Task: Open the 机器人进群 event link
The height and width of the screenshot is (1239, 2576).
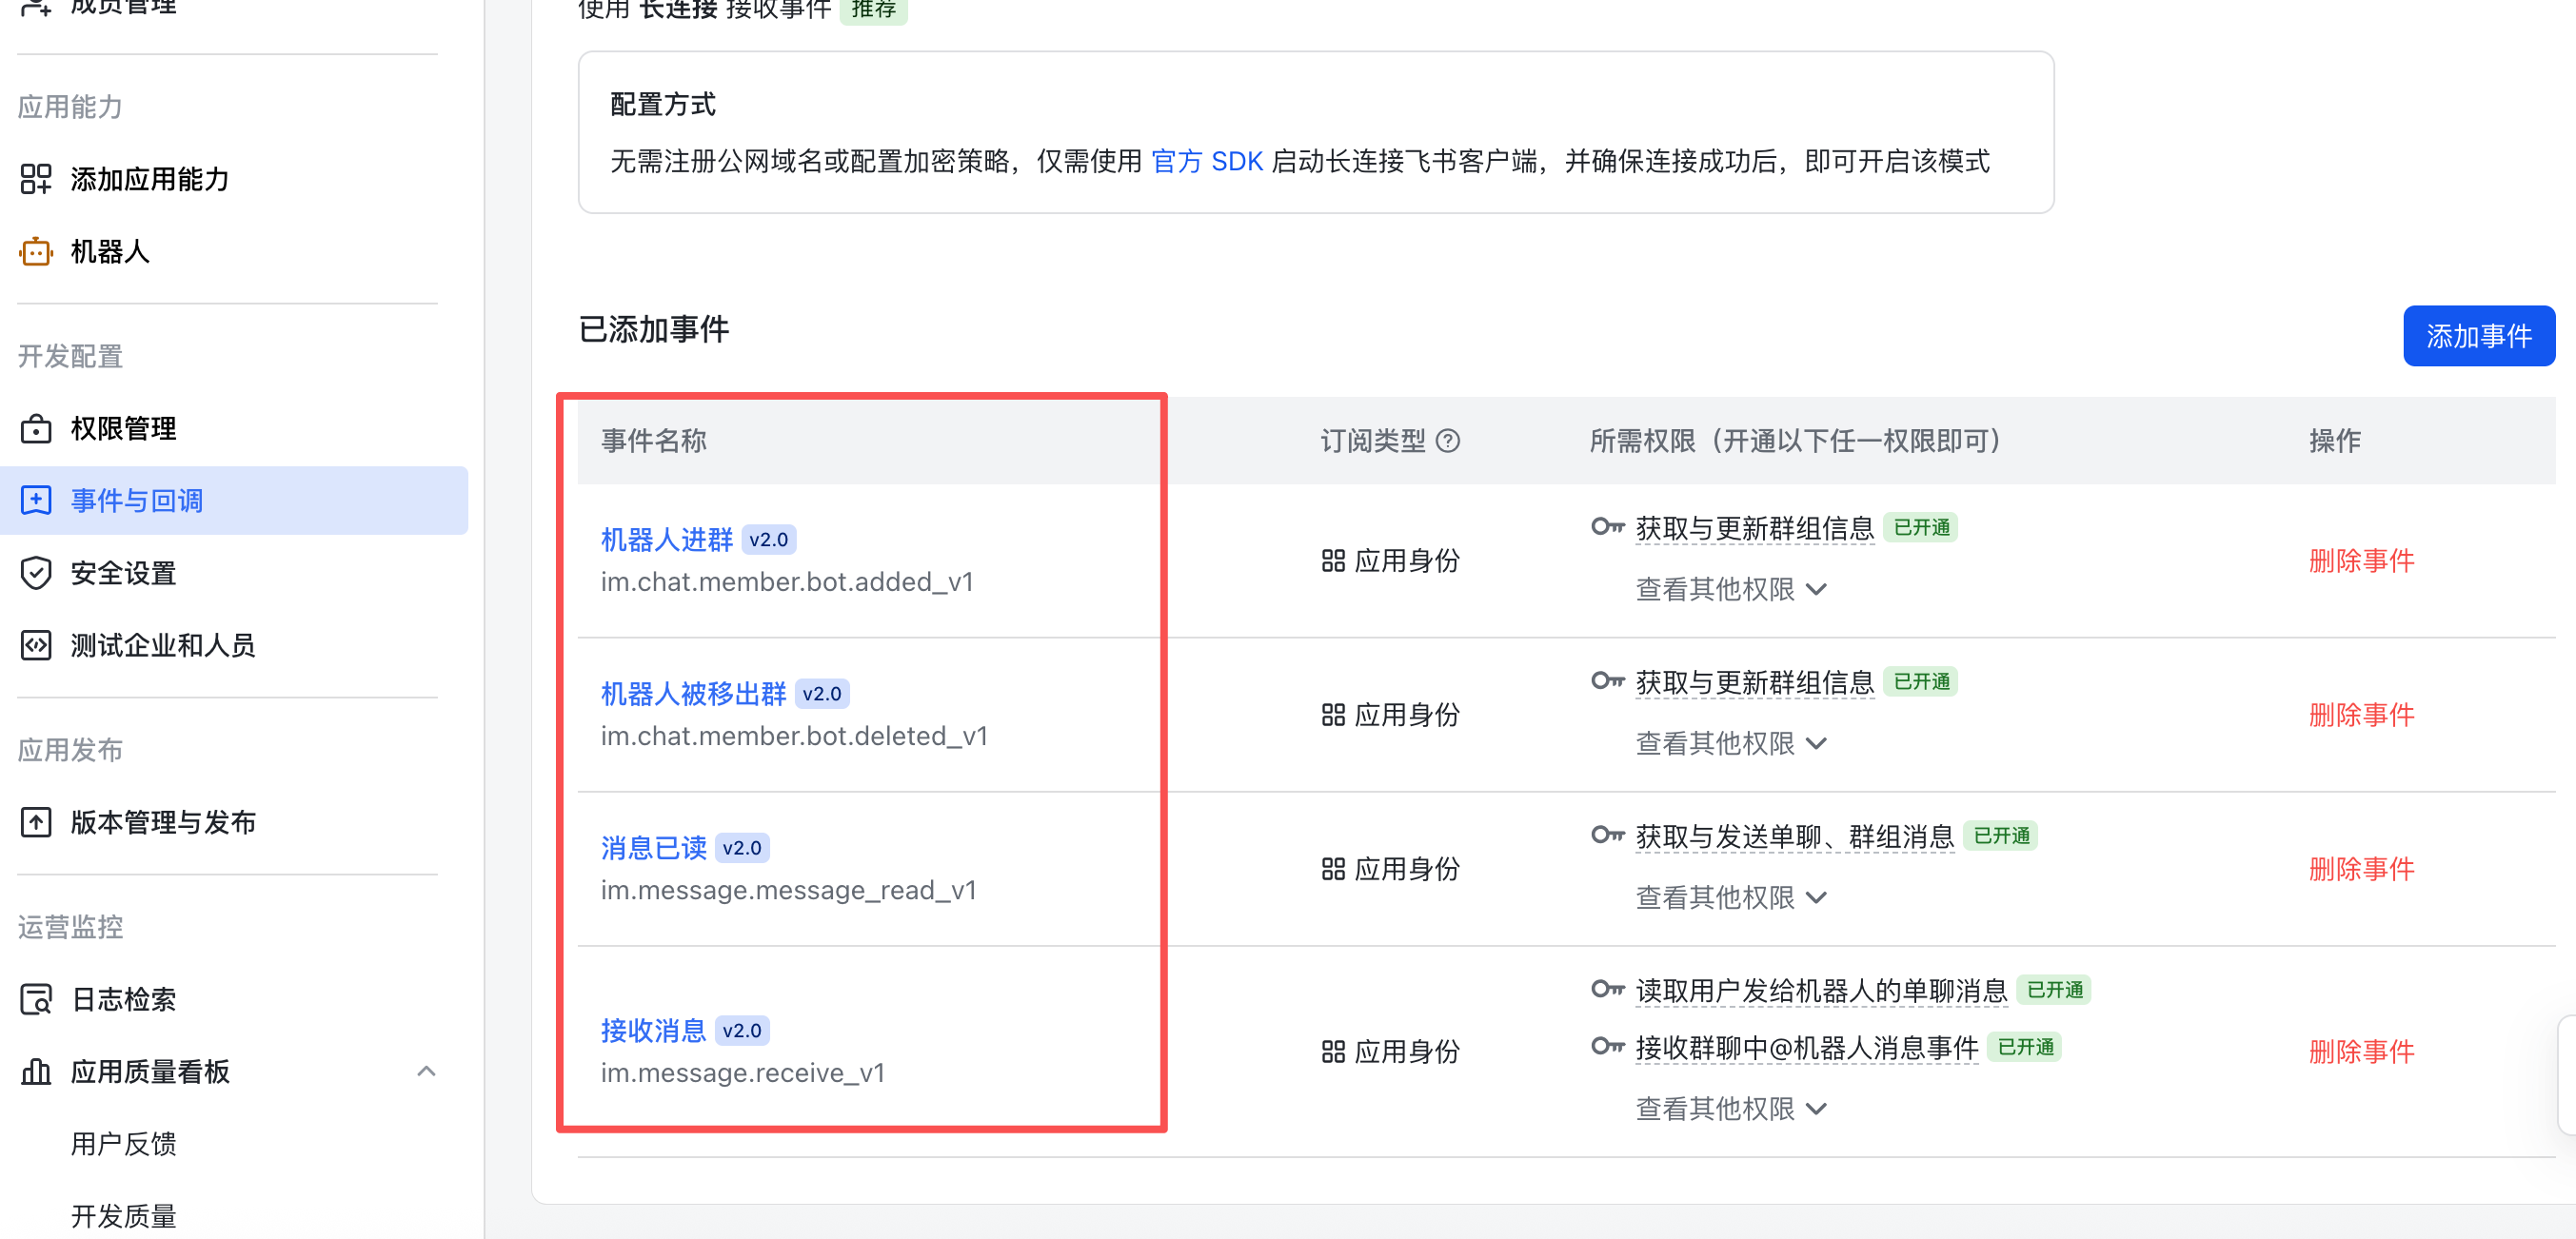Action: pos(667,540)
